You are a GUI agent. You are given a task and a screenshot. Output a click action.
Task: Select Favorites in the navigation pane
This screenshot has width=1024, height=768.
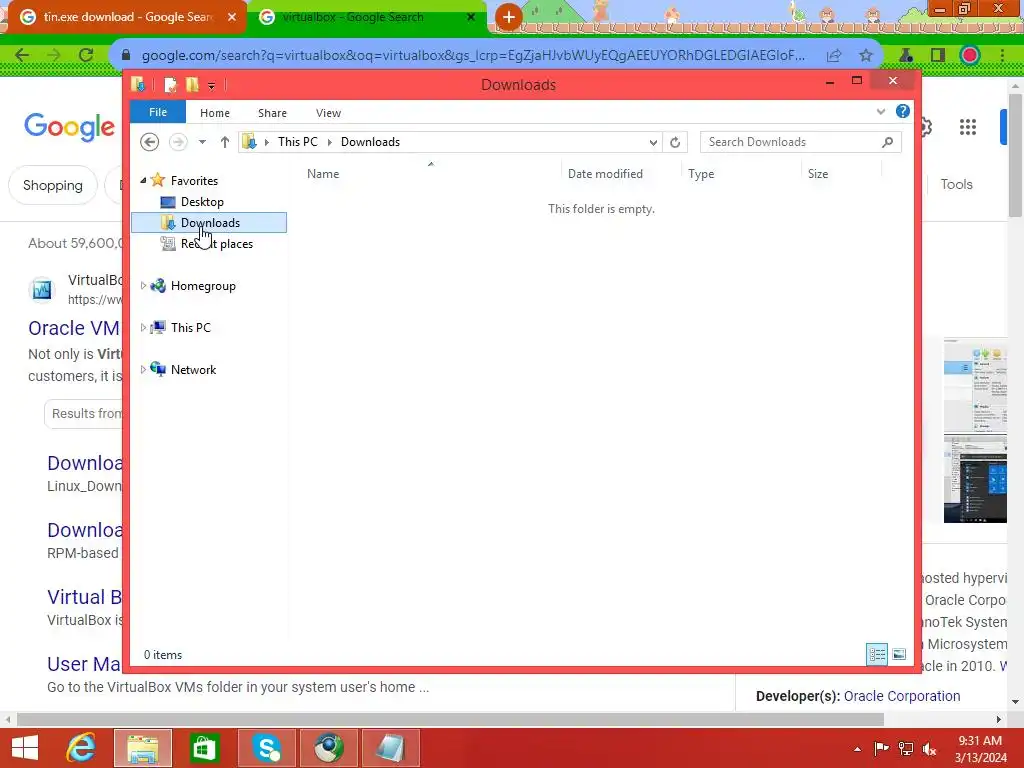click(x=194, y=181)
